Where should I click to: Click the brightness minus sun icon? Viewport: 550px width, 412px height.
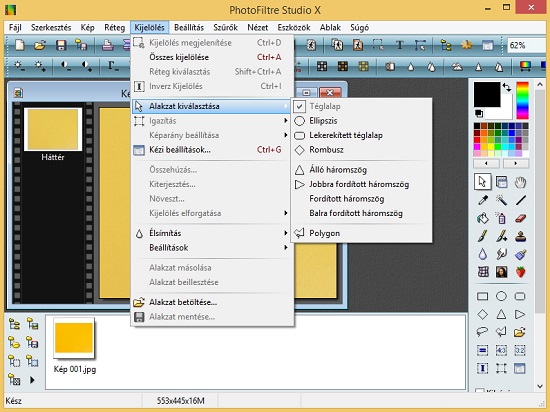[19, 66]
